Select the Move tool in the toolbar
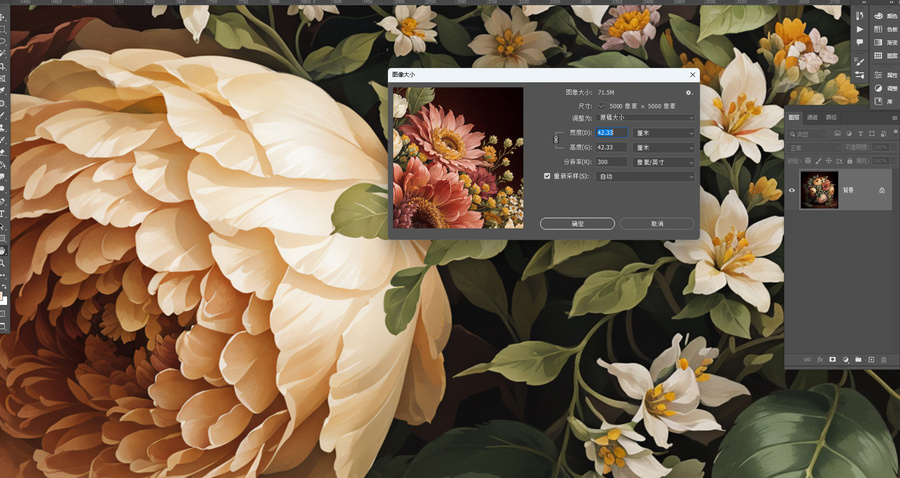The height and width of the screenshot is (478, 900). click(x=2, y=17)
